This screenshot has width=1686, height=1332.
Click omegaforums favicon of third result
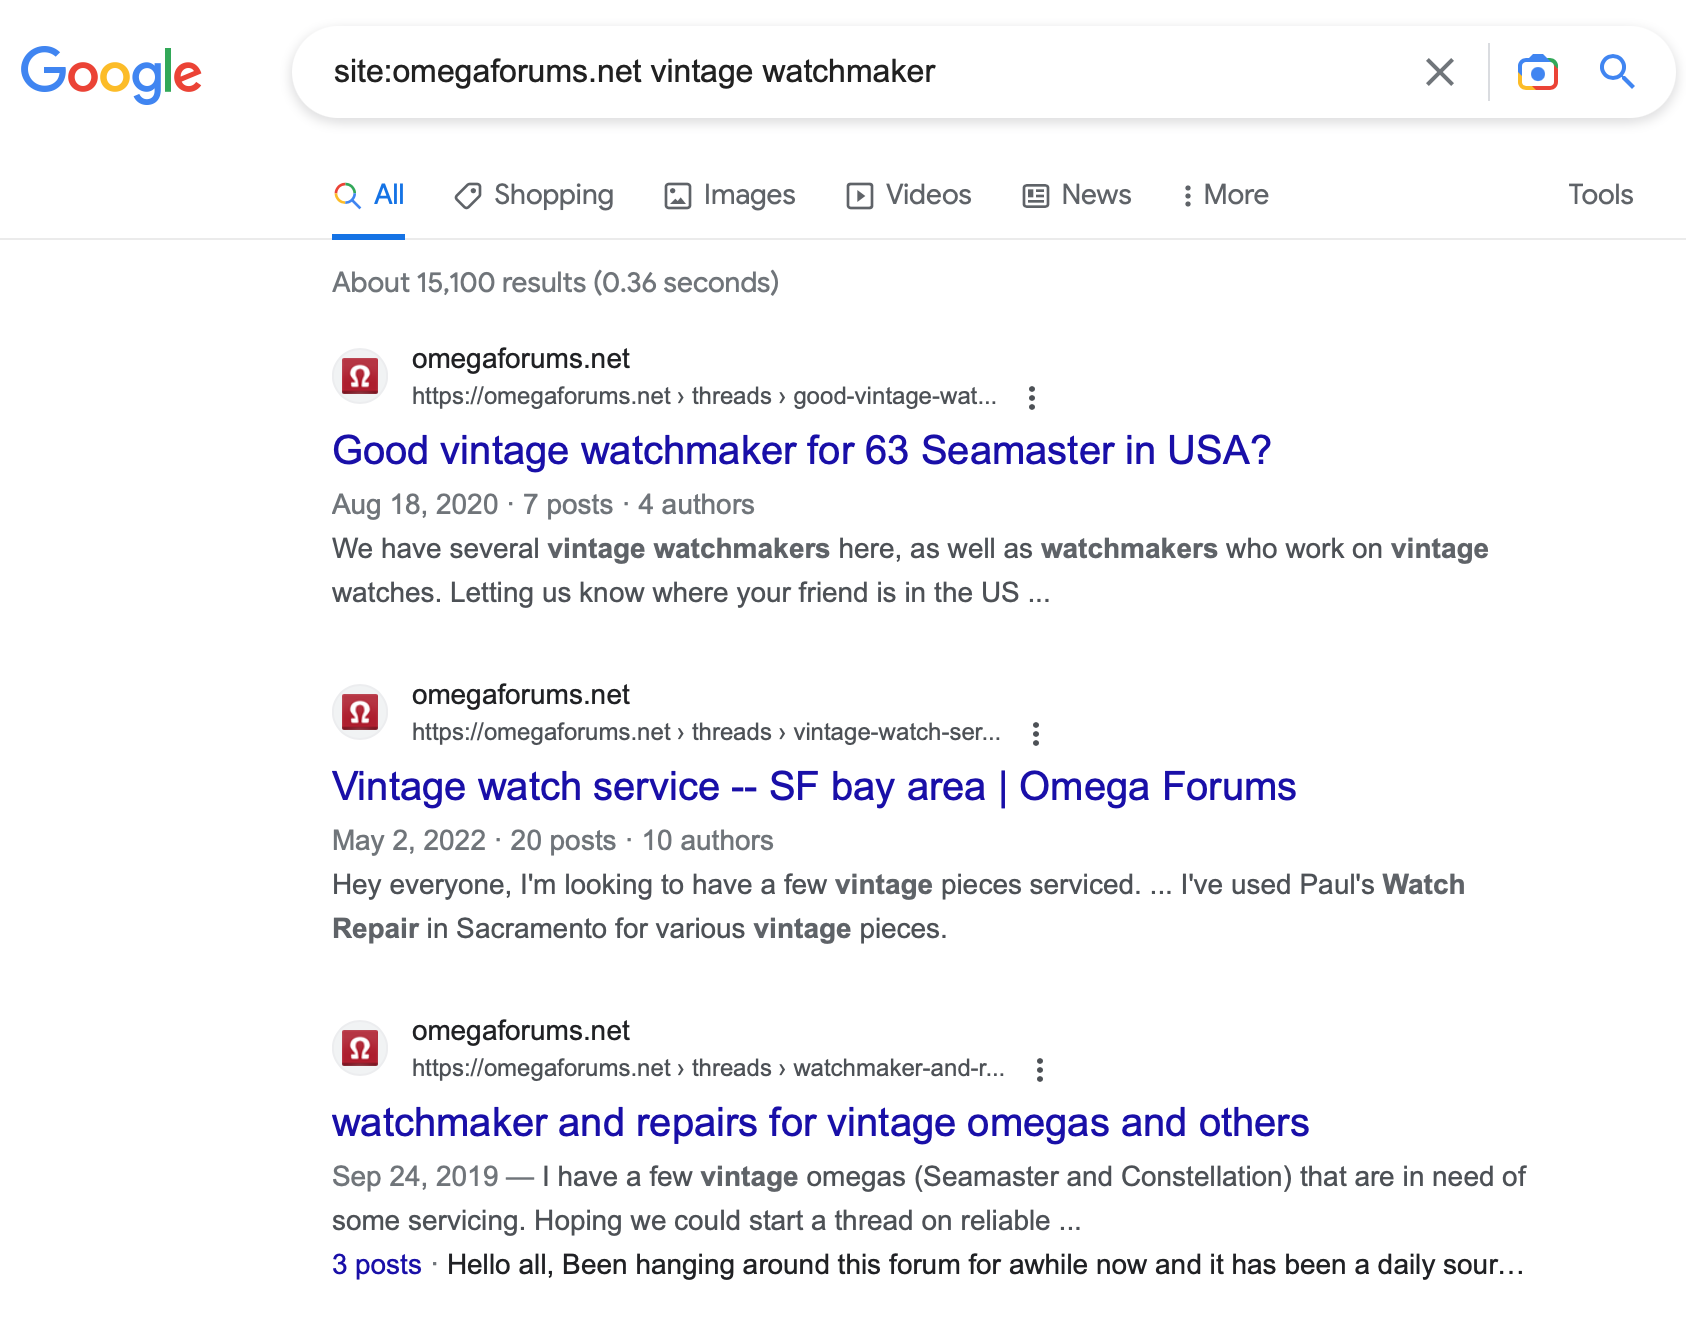360,1049
